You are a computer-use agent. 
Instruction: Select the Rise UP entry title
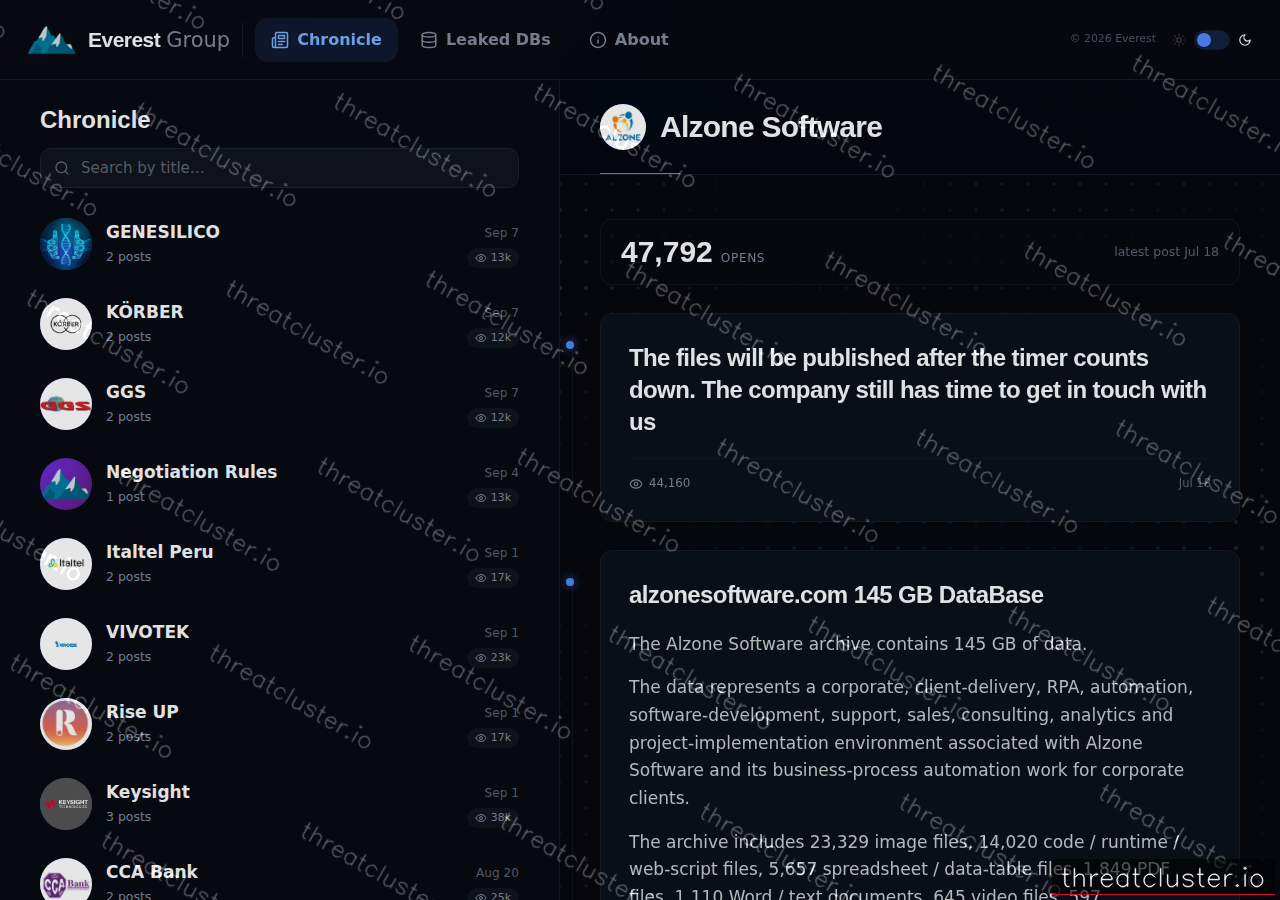pos(142,712)
